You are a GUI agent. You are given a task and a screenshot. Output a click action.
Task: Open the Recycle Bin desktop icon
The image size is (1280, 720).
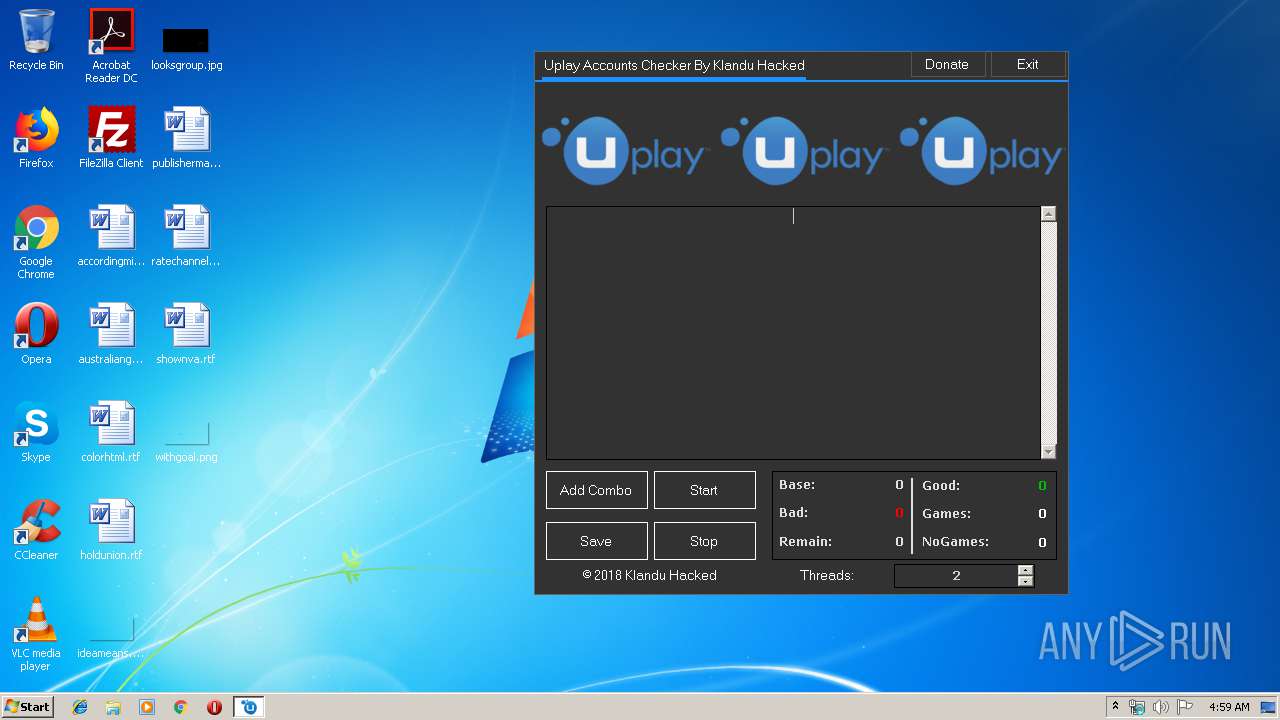36,40
